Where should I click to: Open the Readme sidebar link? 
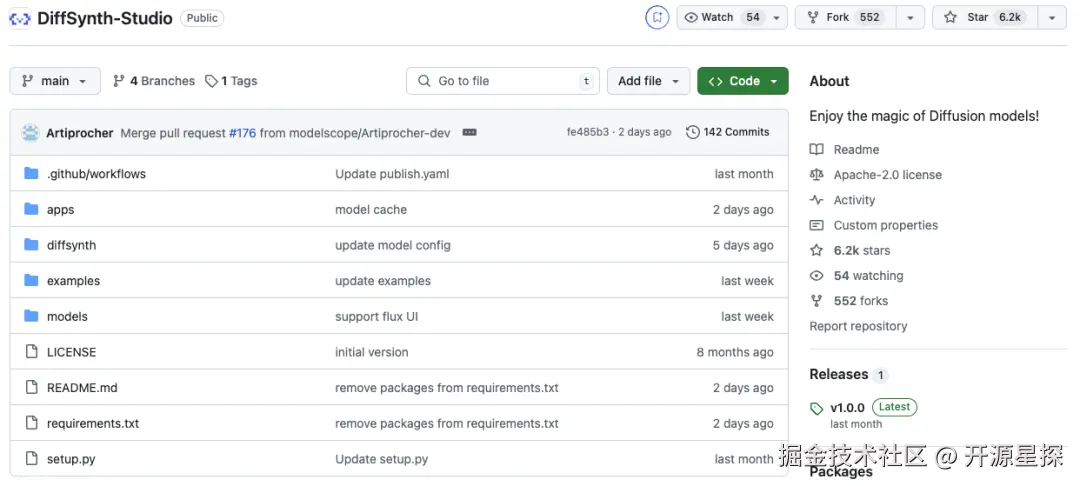tap(856, 149)
